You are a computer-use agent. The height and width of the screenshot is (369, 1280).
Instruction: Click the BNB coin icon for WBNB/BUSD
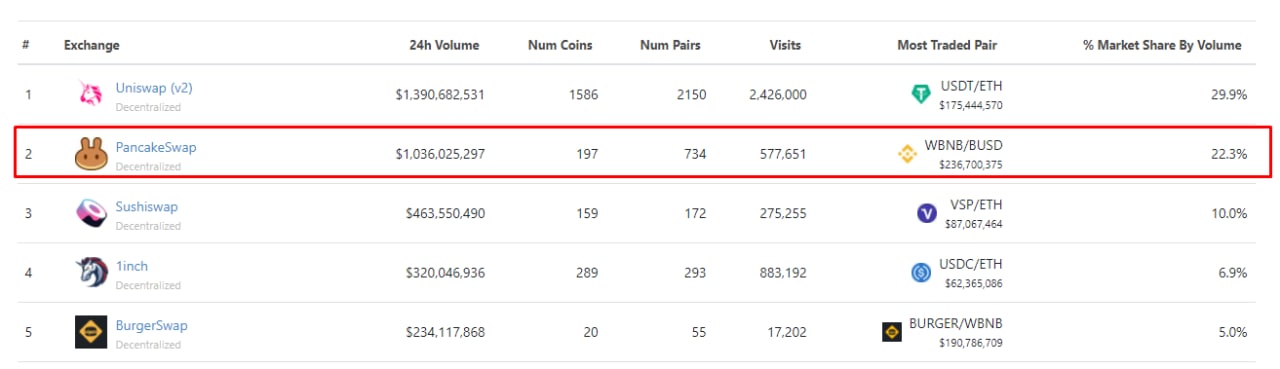click(x=908, y=154)
